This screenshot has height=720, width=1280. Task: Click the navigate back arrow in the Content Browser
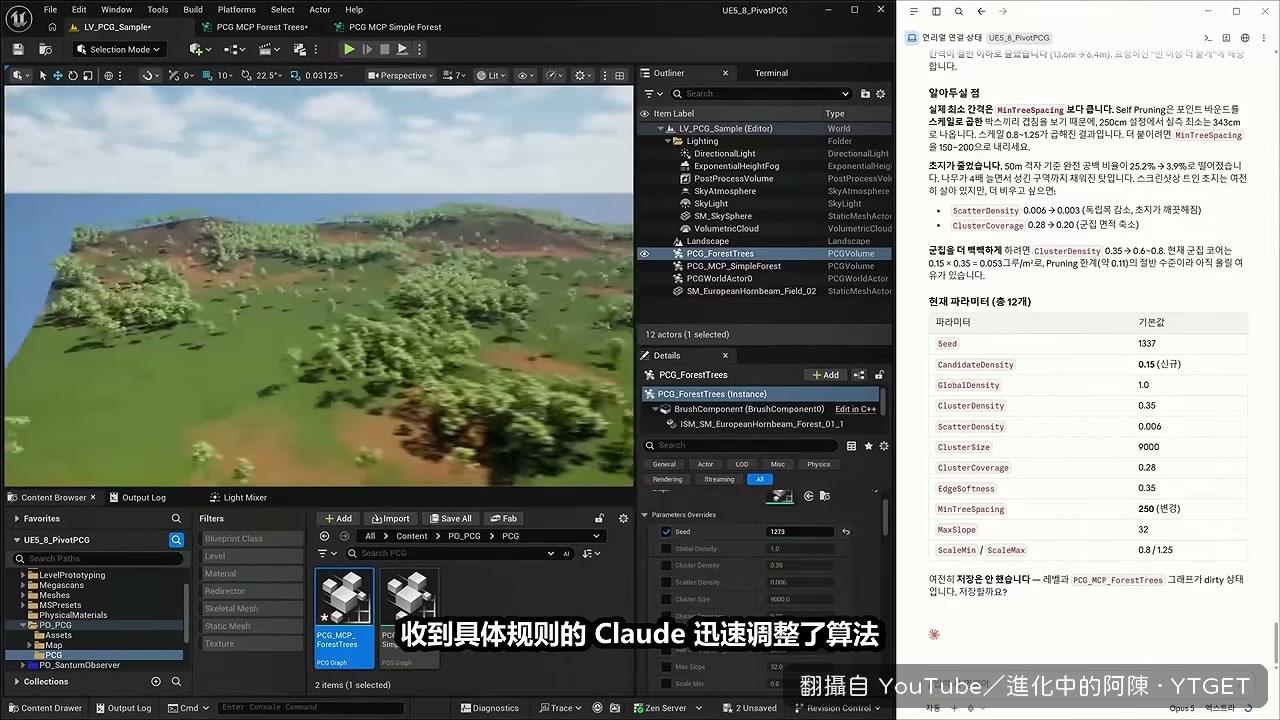[x=324, y=536]
